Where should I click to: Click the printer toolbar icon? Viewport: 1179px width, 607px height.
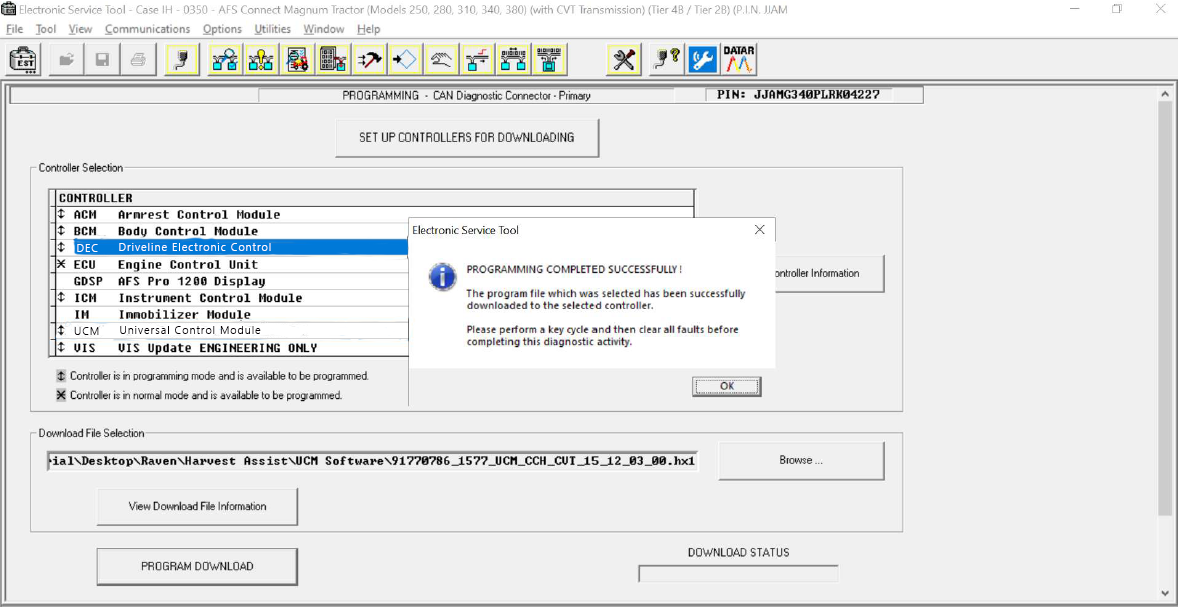[x=138, y=59]
